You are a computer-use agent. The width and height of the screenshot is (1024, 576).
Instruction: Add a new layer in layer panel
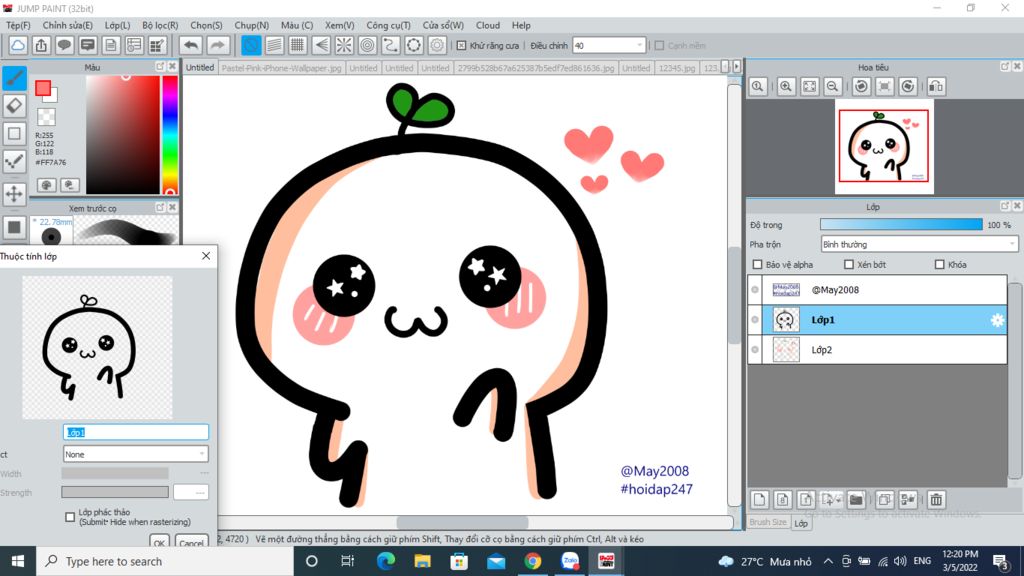pos(759,500)
